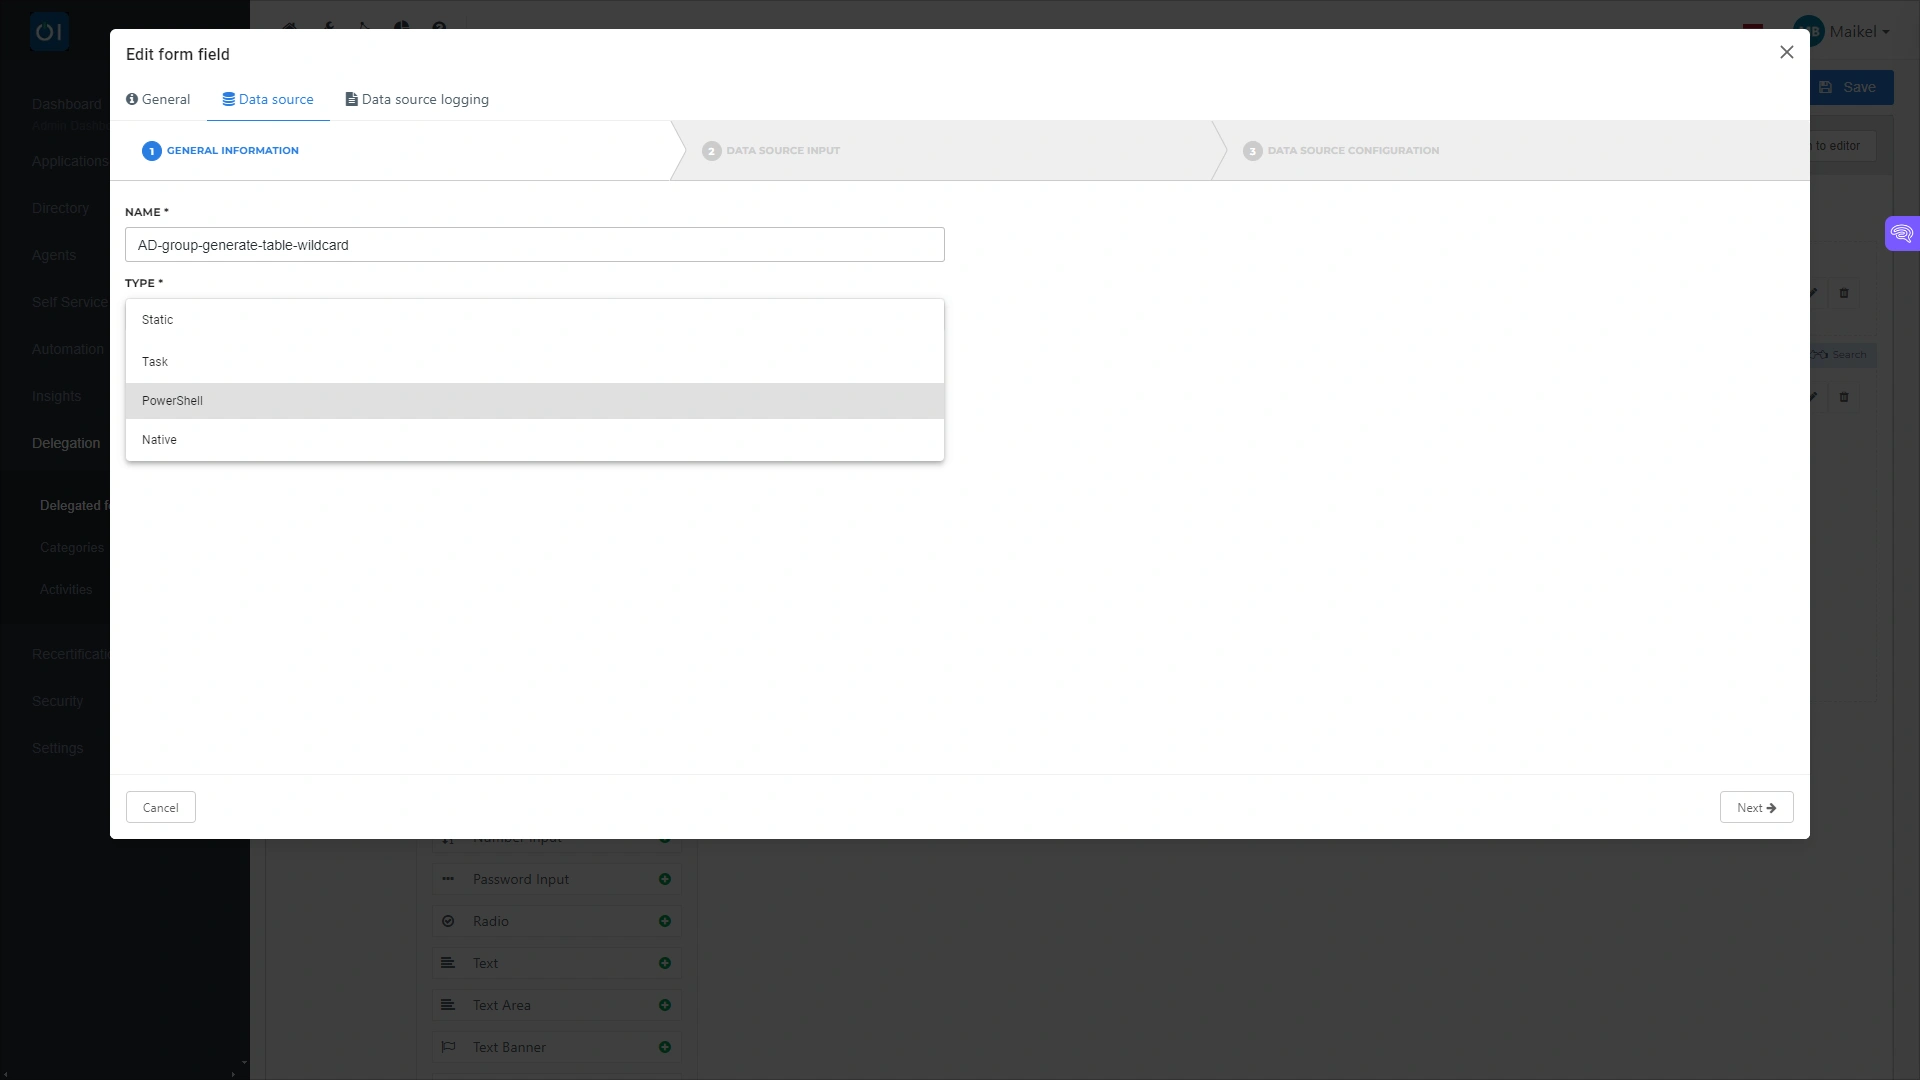The image size is (1920, 1080).
Task: Open Data source logging tab
Action: 417,99
